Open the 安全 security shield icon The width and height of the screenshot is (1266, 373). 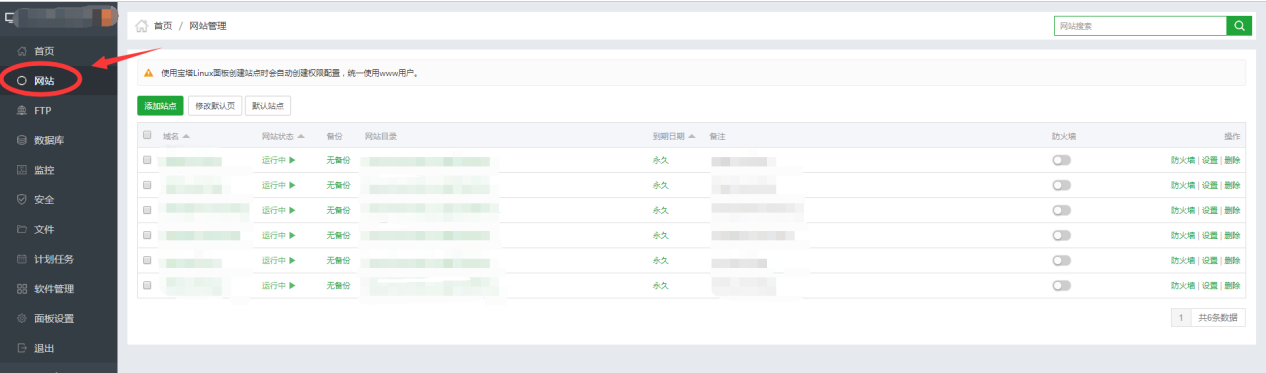[x=22, y=199]
